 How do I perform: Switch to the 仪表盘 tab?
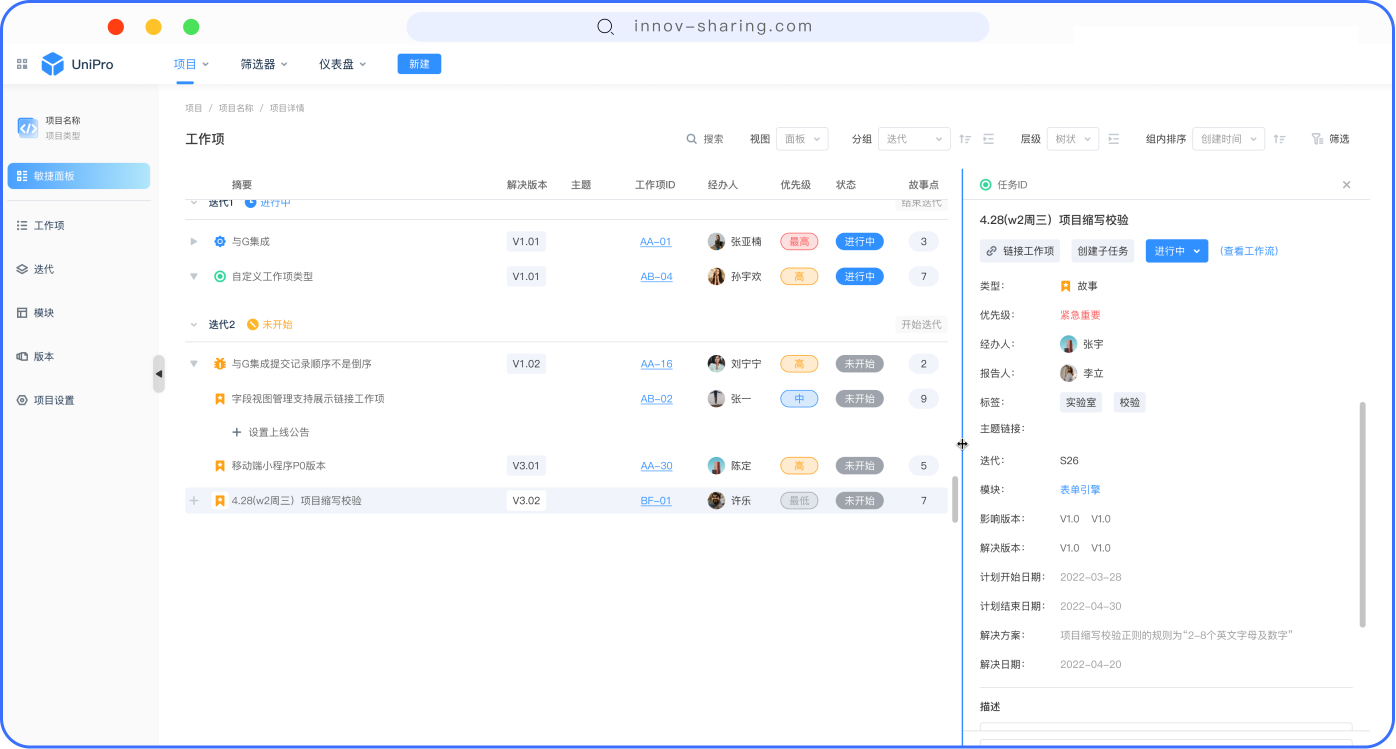tap(336, 63)
